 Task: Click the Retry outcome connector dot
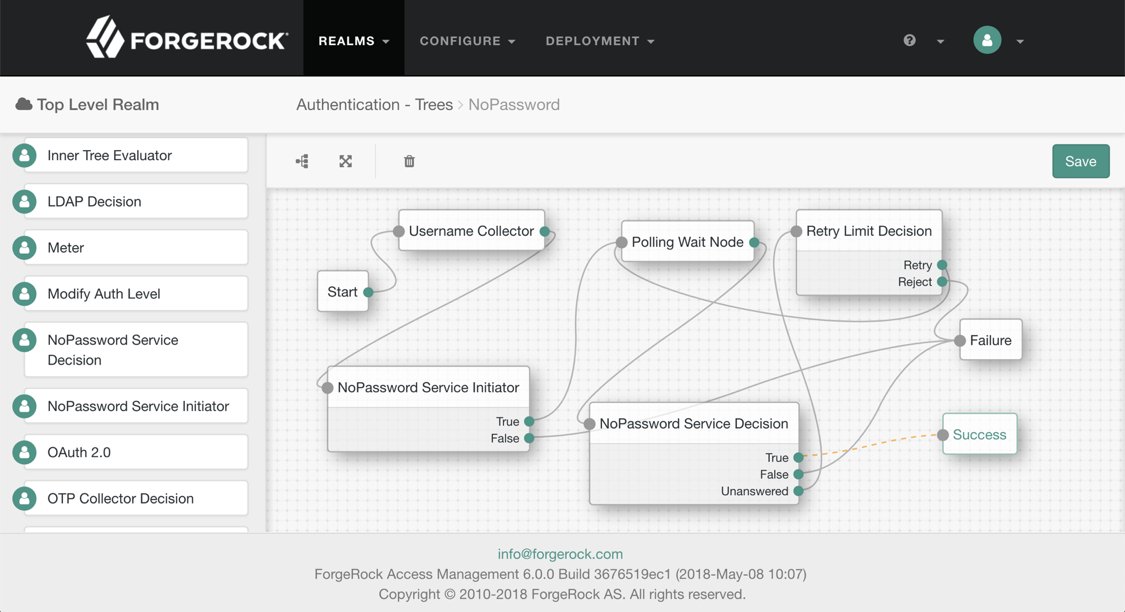tap(942, 265)
